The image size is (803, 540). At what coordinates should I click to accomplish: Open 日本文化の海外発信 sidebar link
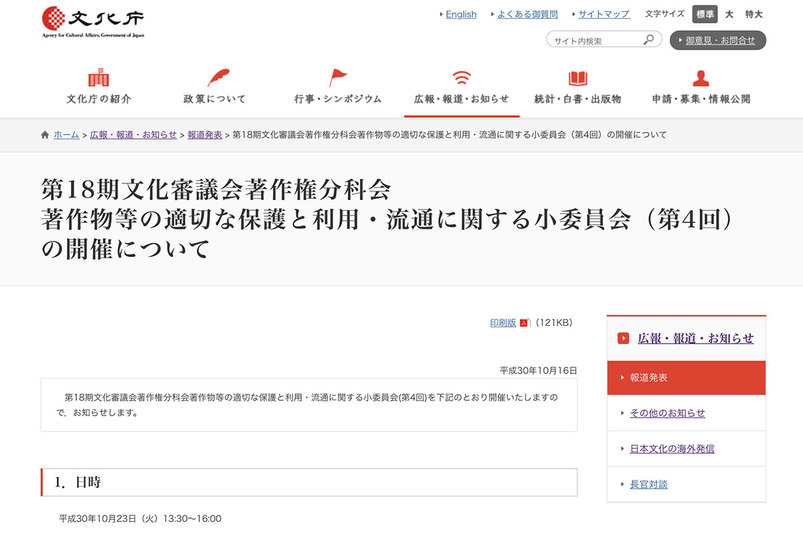(x=672, y=449)
